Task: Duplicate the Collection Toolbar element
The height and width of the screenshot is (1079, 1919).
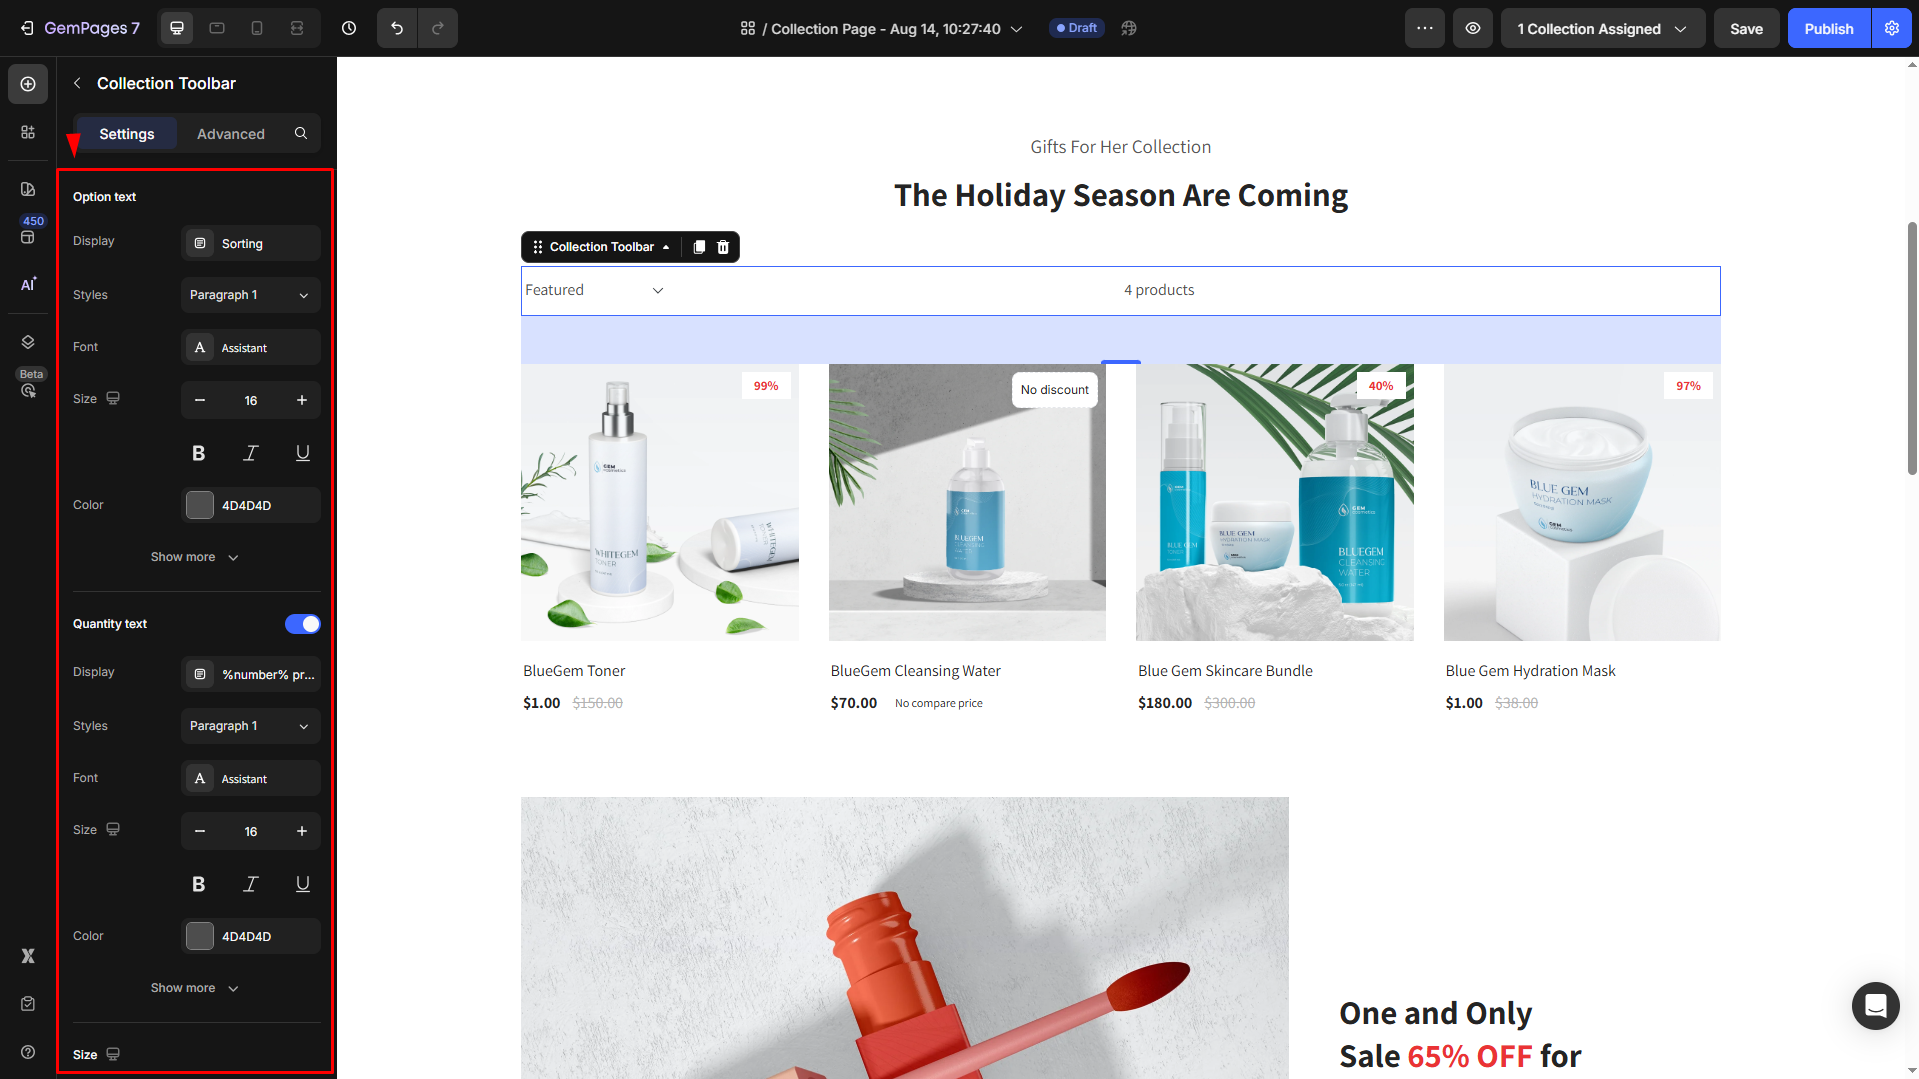Action: (x=699, y=247)
